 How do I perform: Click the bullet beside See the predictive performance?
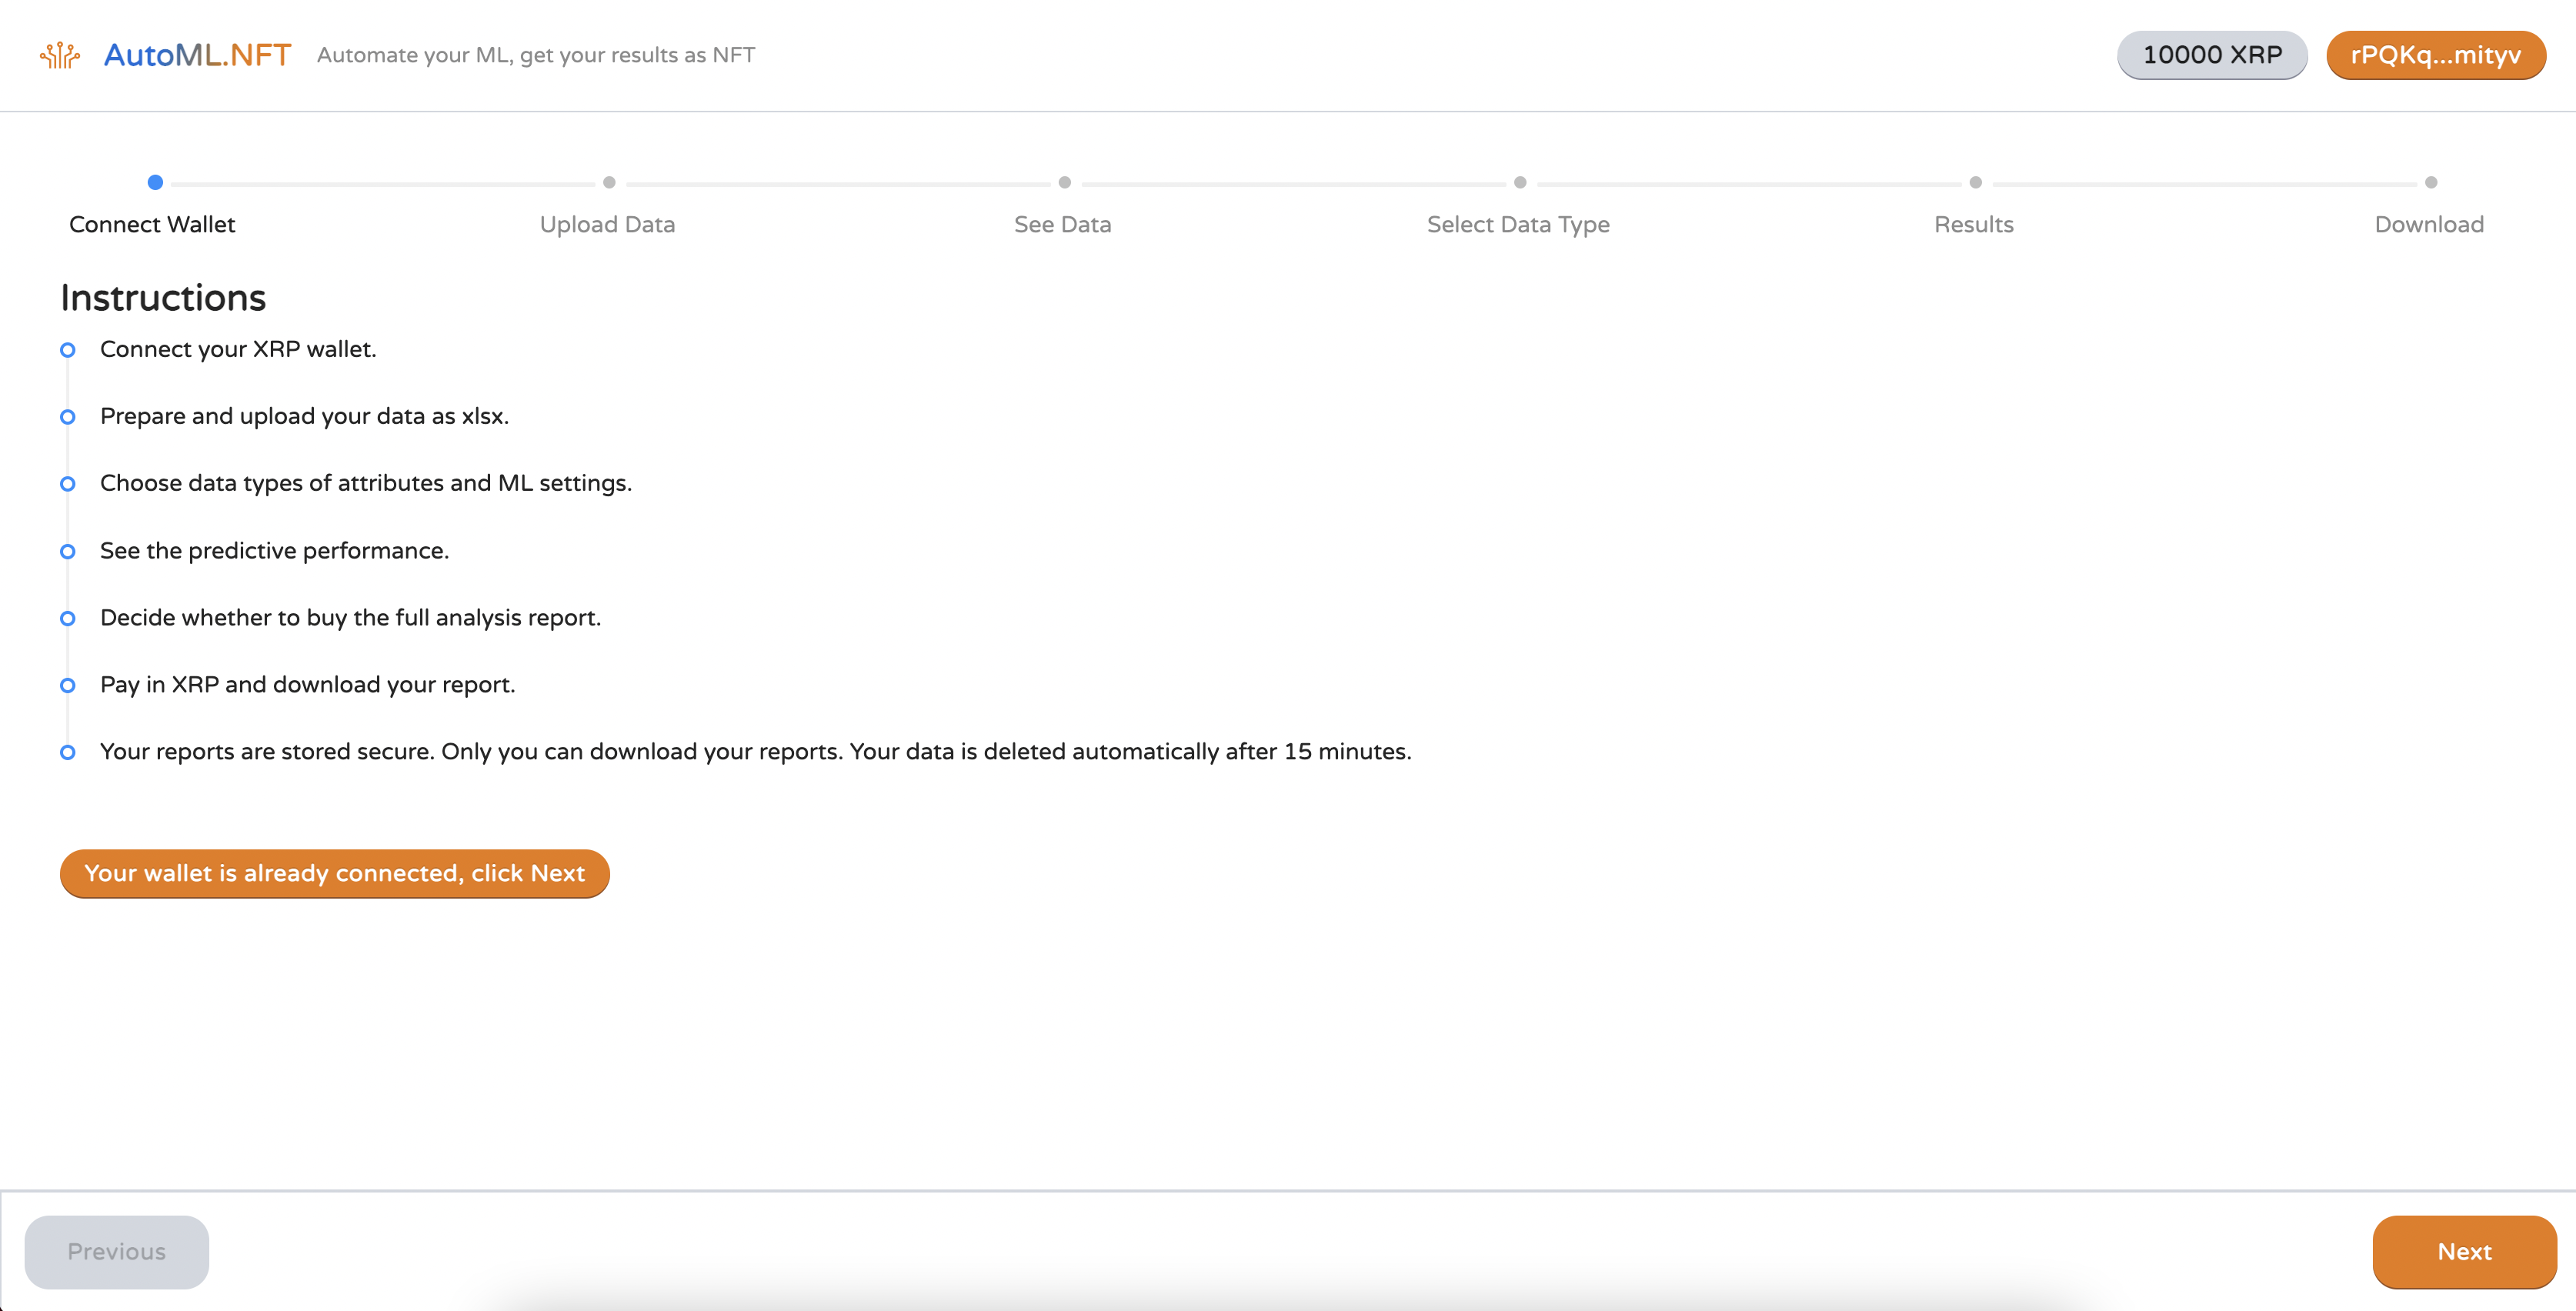68,551
